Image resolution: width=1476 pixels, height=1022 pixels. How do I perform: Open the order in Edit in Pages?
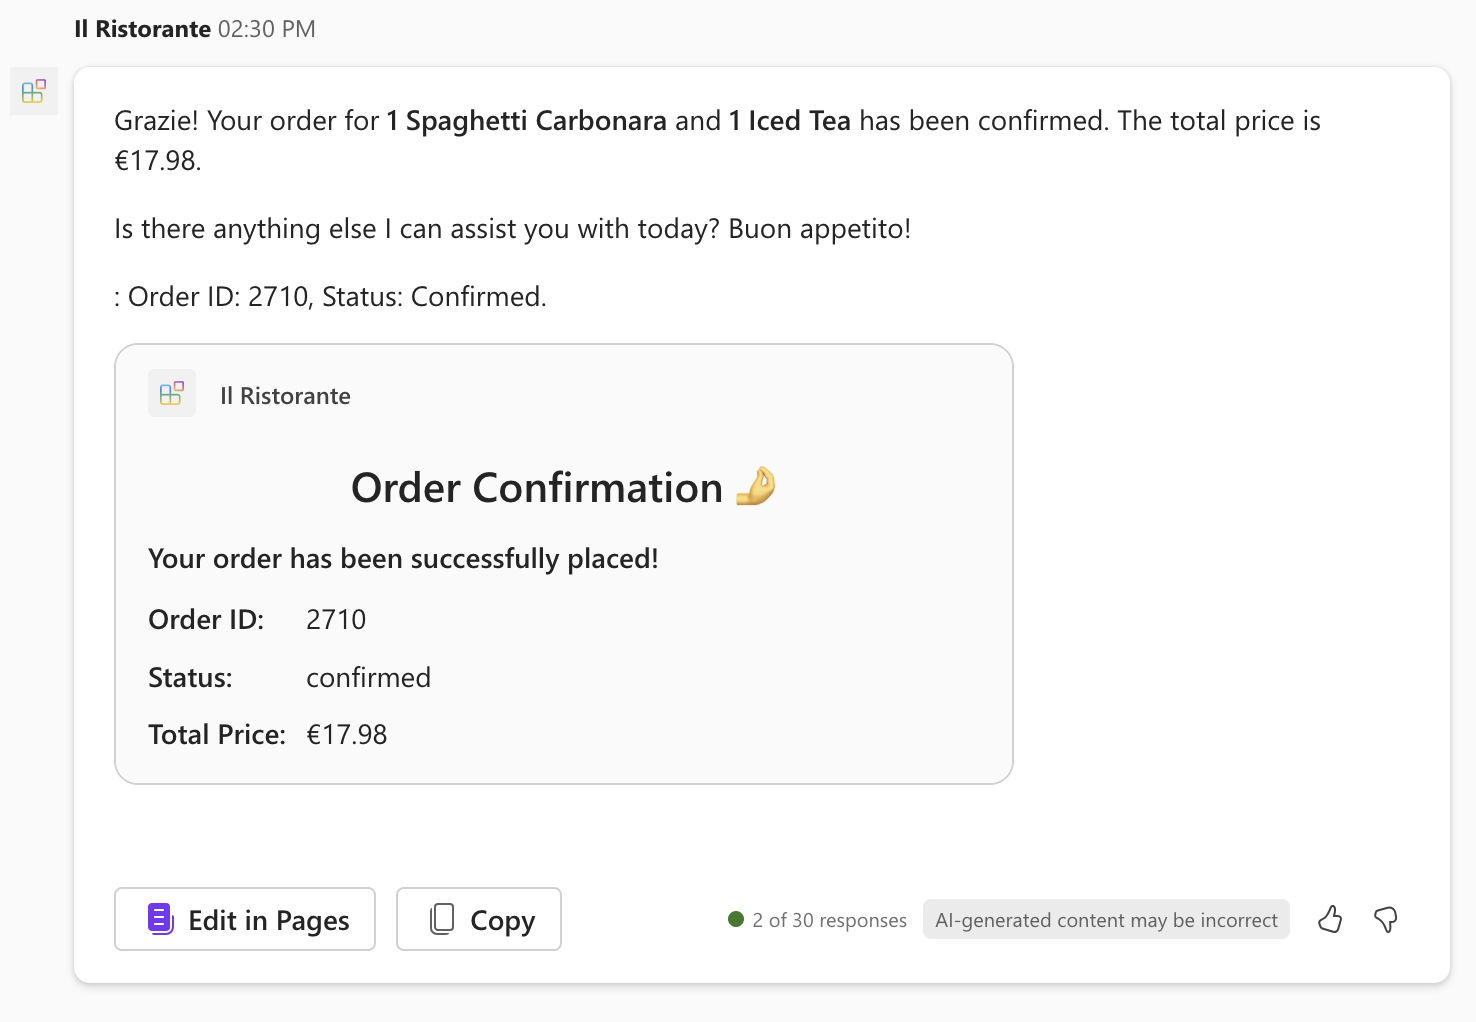click(x=244, y=919)
